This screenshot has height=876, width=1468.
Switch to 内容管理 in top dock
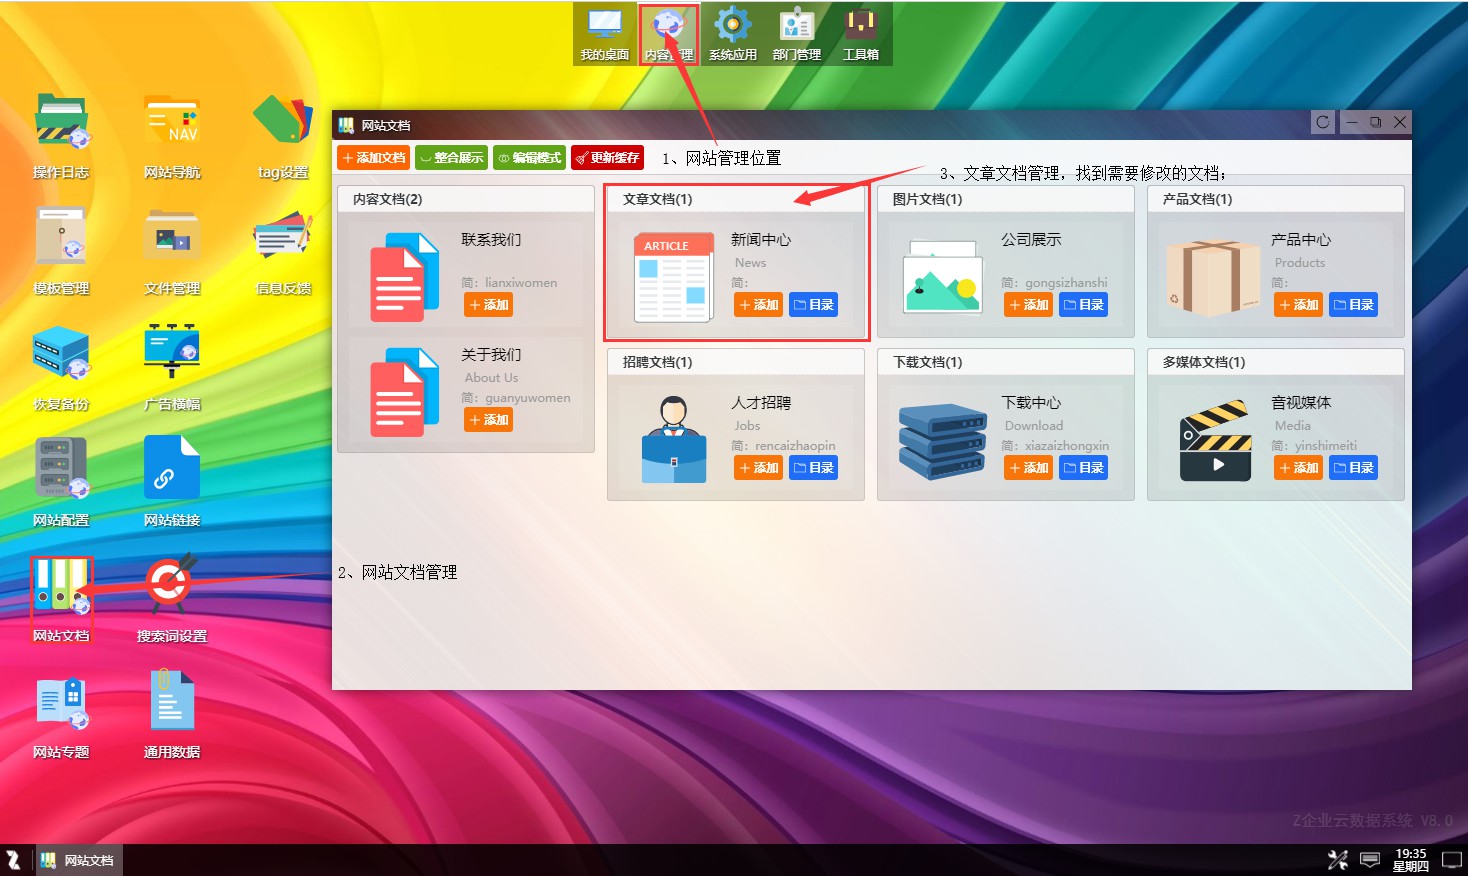click(669, 34)
